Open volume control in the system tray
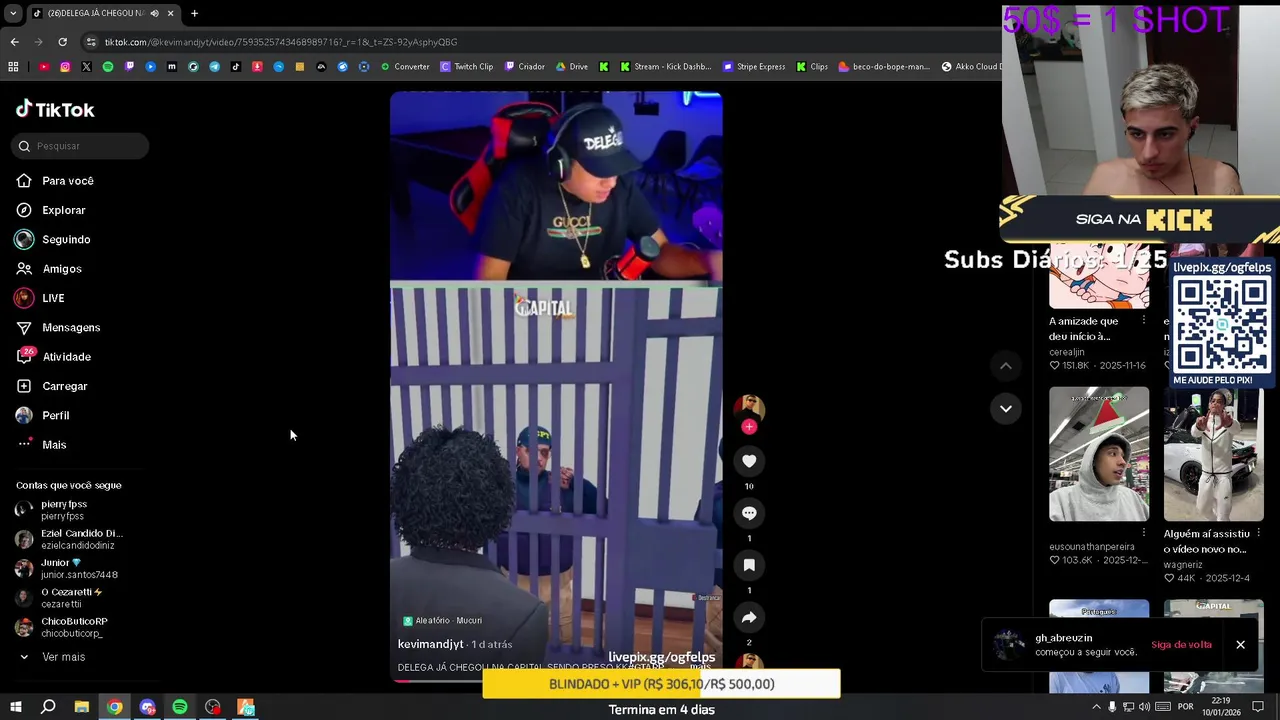This screenshot has height=720, width=1280. (x=1144, y=707)
